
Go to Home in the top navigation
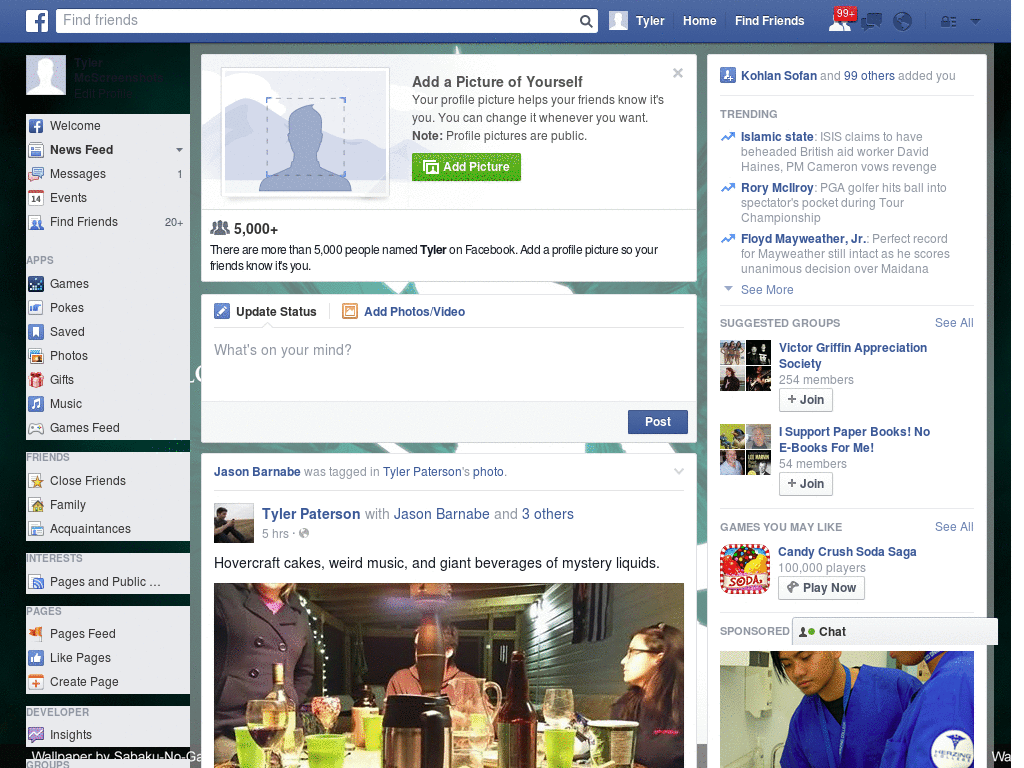click(699, 20)
